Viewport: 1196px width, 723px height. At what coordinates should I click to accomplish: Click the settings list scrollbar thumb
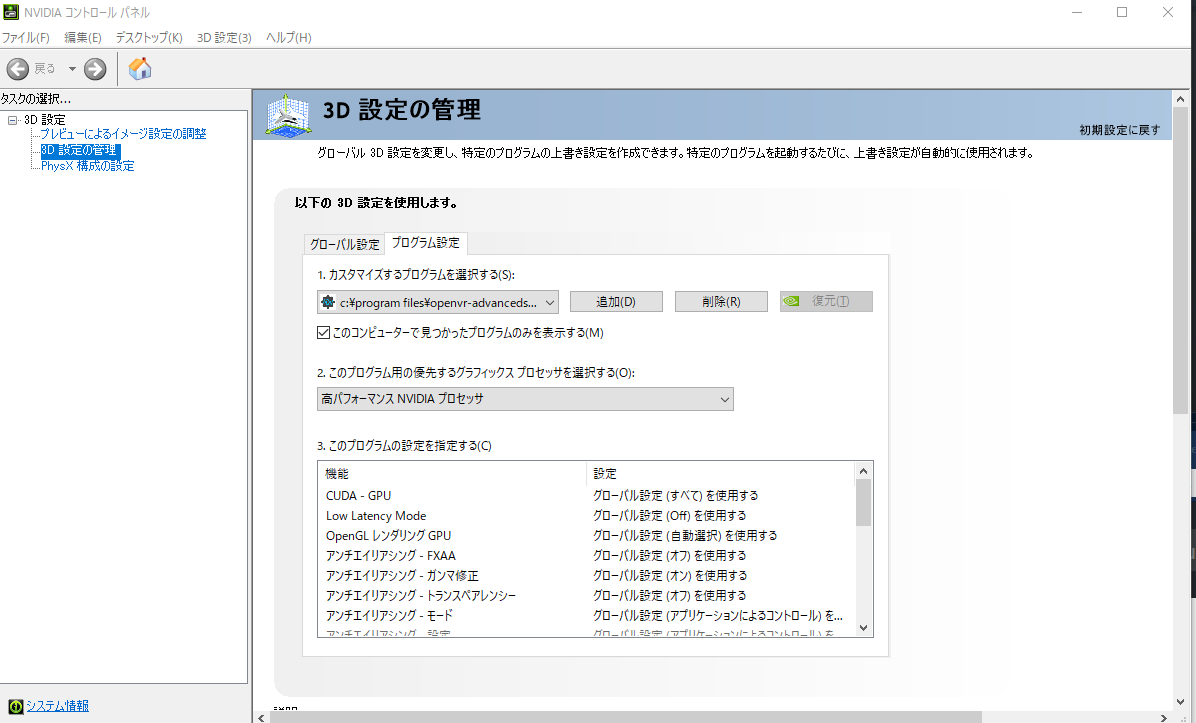tap(863, 503)
